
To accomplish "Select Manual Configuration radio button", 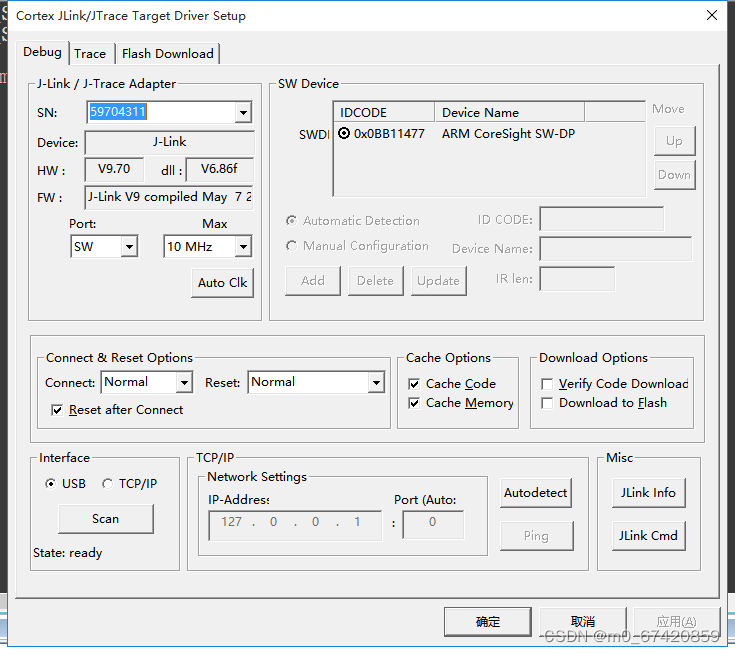I will tap(292, 246).
